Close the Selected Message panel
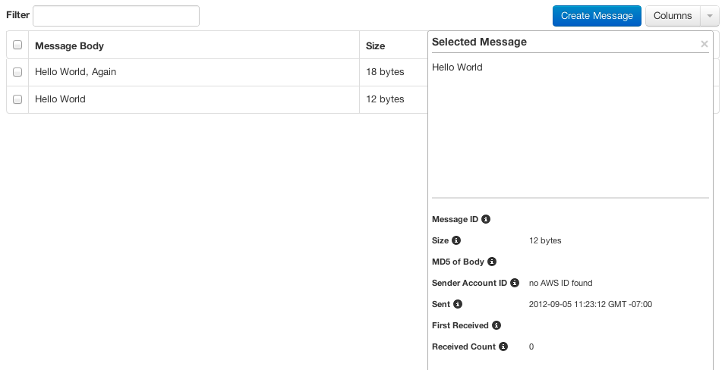Screen dimensions: 725x370 (x=704, y=44)
